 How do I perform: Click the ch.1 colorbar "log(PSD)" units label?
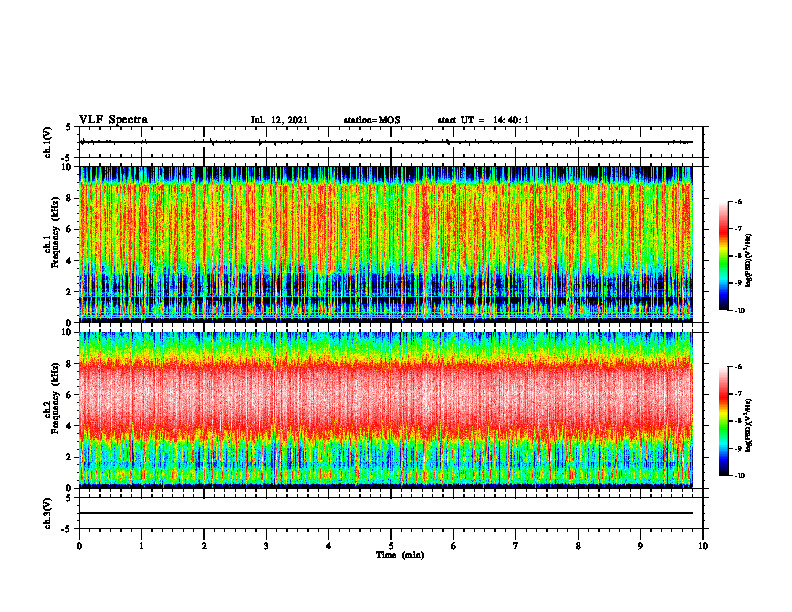749,261
